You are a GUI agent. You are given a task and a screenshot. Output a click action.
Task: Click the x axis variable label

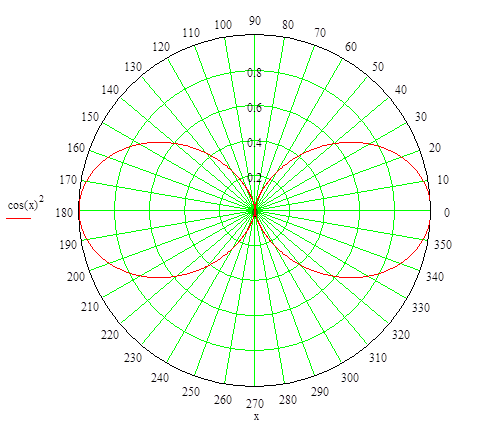256,417
